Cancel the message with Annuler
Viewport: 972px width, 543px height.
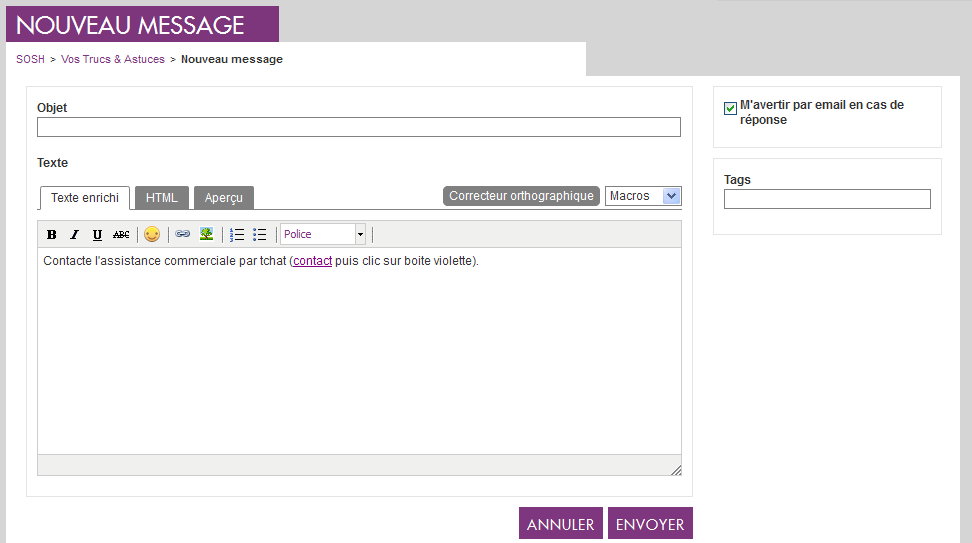[x=560, y=524]
